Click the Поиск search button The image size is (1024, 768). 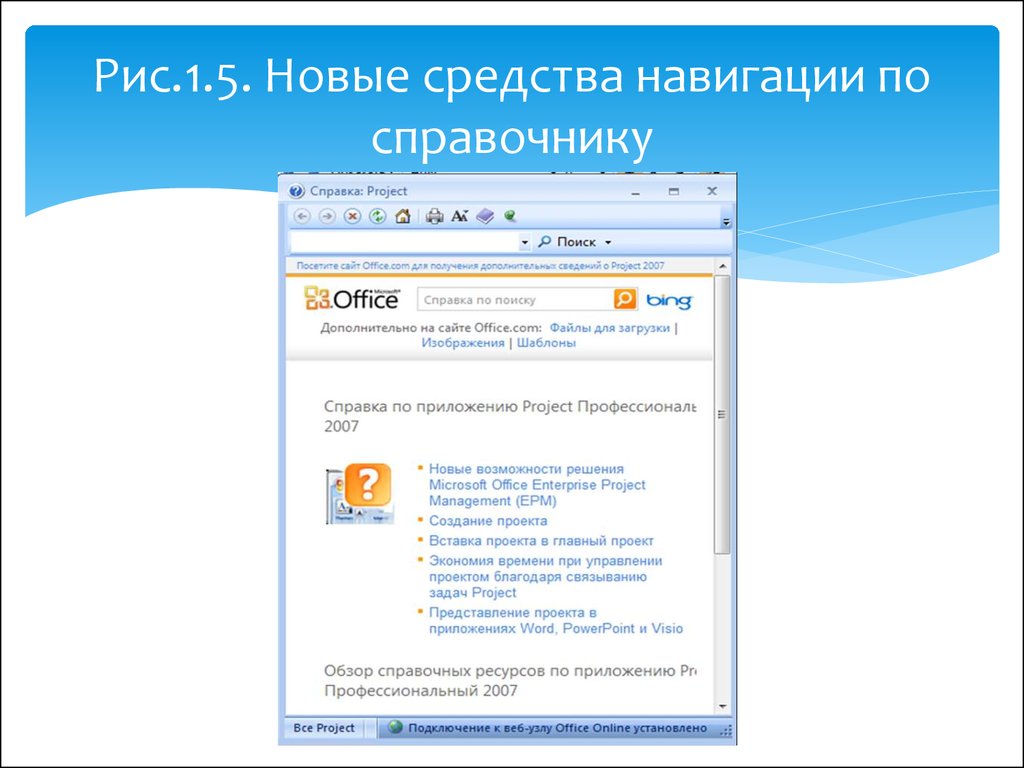coord(567,242)
